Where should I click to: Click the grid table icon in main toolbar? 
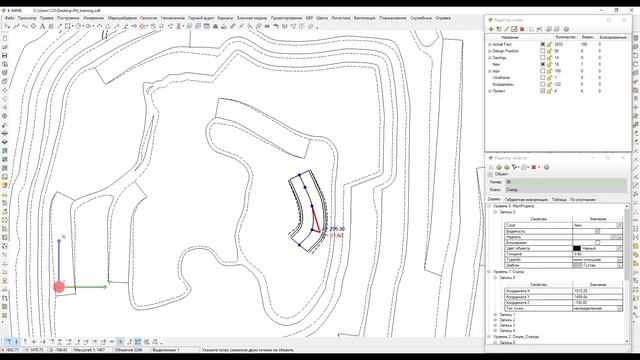207,26
